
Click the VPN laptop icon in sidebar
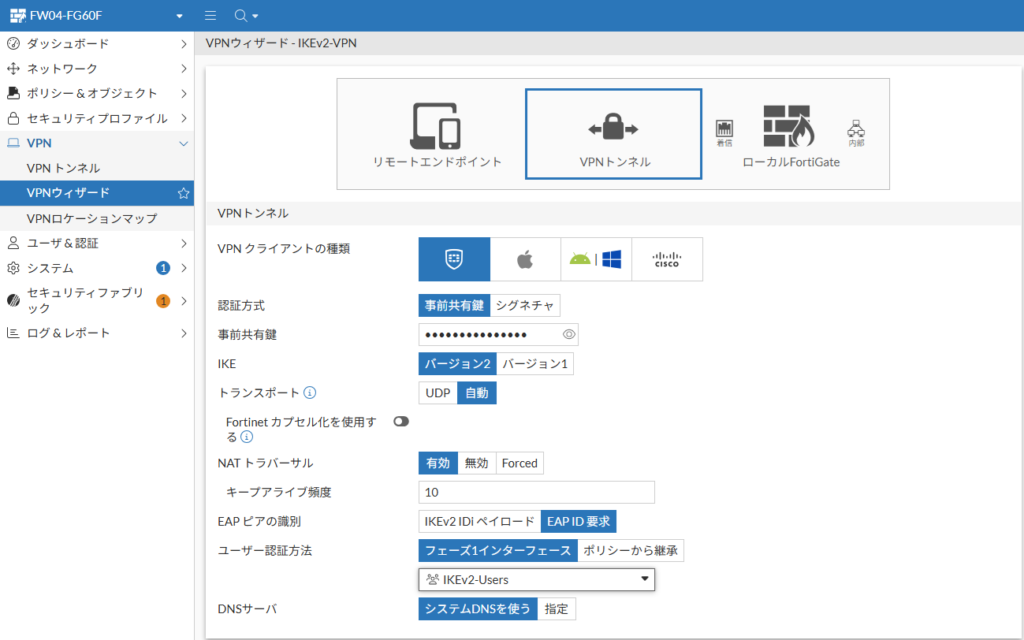point(13,143)
